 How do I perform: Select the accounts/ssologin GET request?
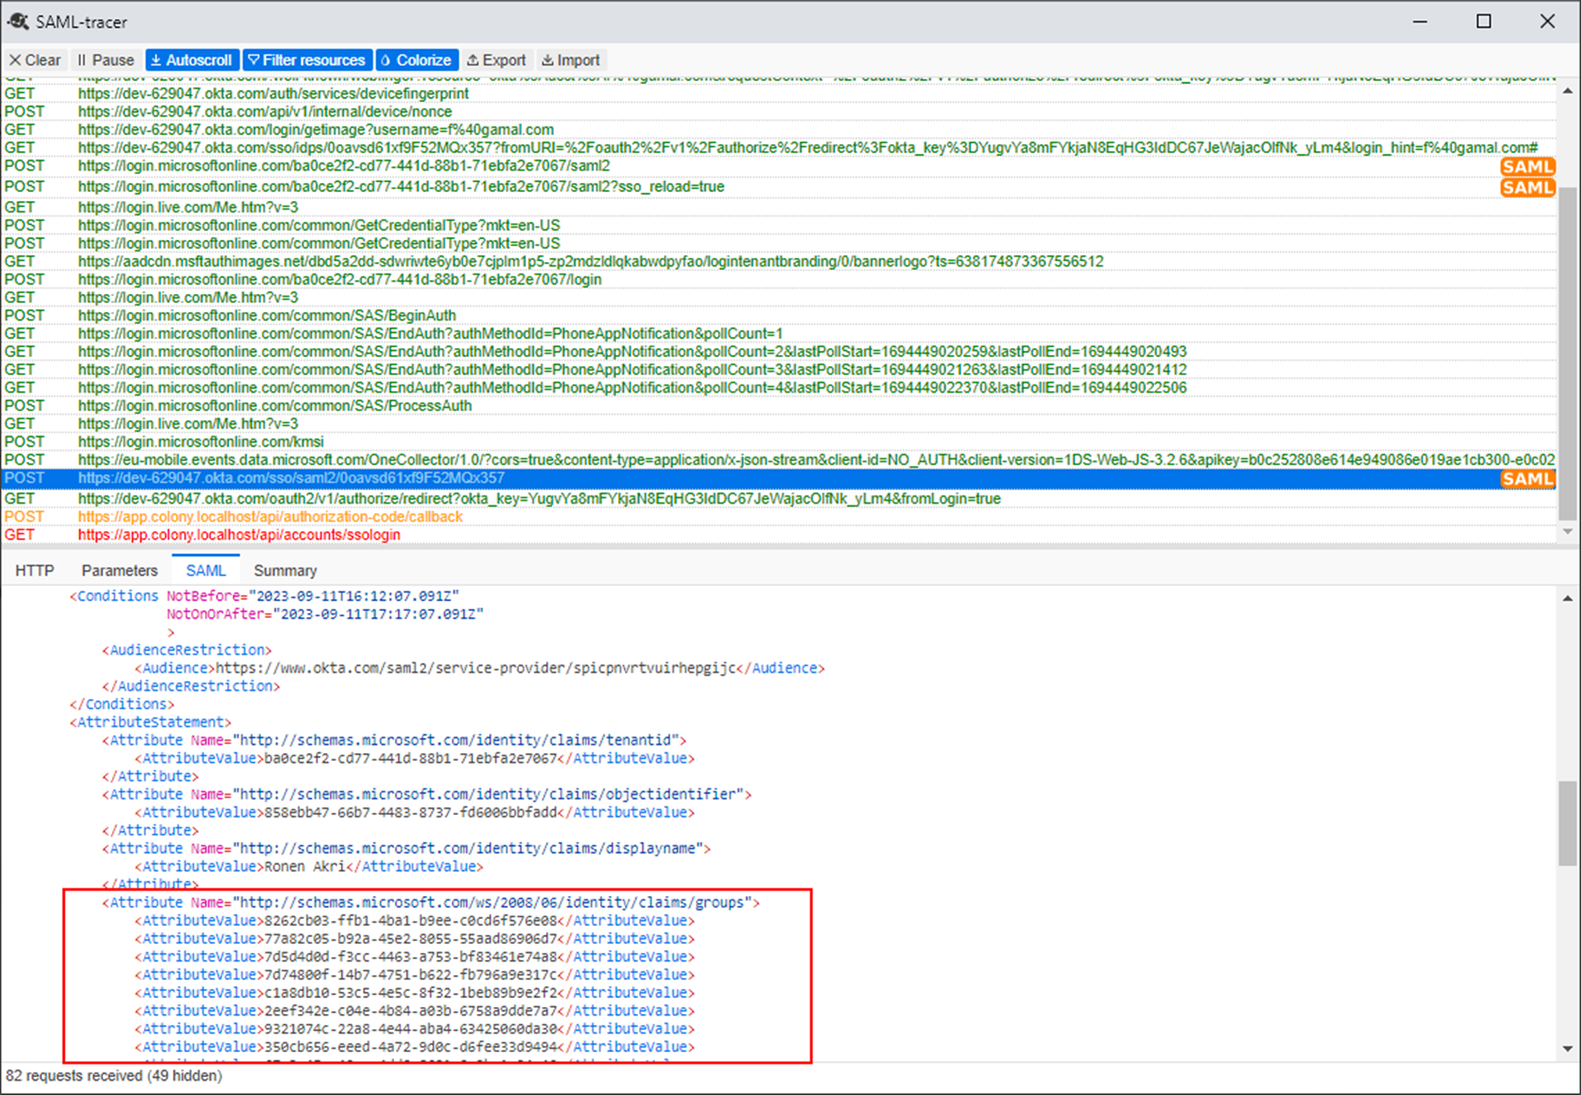click(x=778, y=534)
